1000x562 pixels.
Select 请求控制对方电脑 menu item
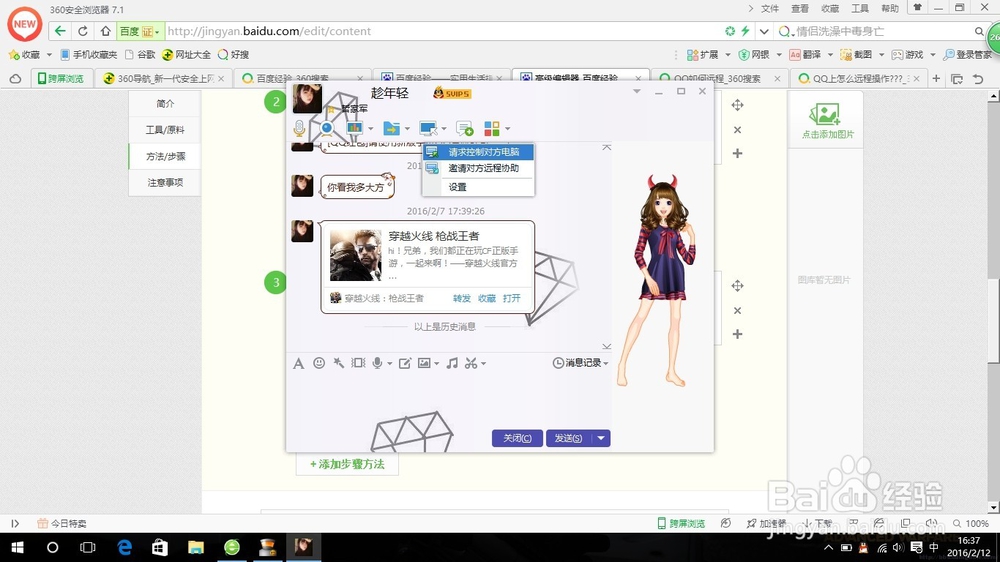[x=478, y=152]
